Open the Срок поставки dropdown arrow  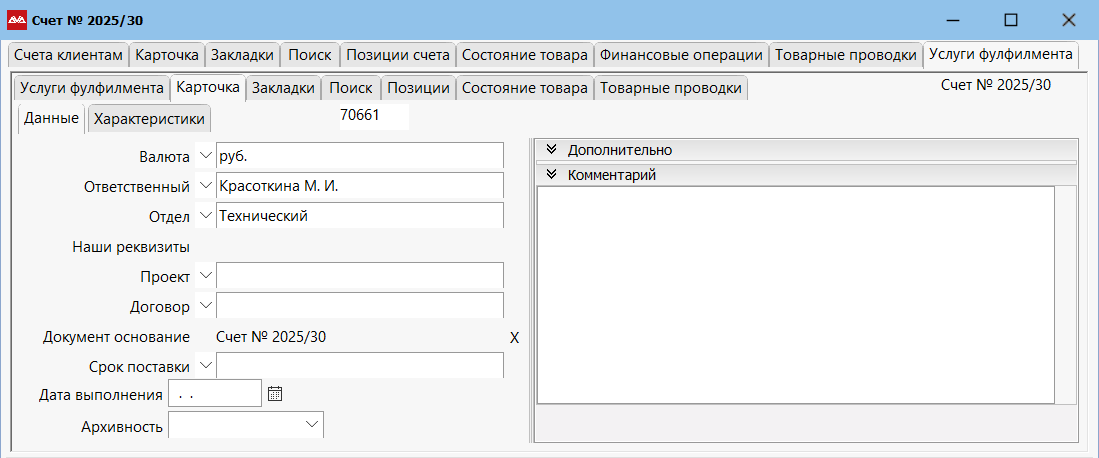(206, 366)
